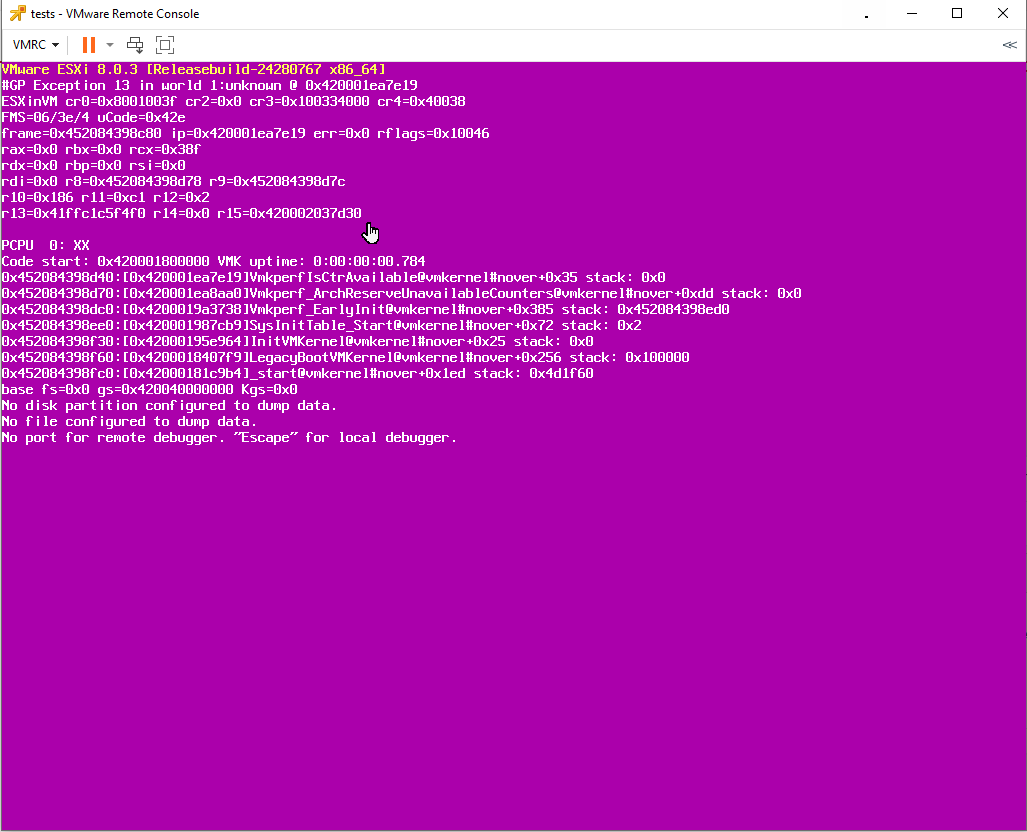
Task: Click the Vmkperf_ArchReserveUnavailableCounters stack trace line
Action: (401, 293)
